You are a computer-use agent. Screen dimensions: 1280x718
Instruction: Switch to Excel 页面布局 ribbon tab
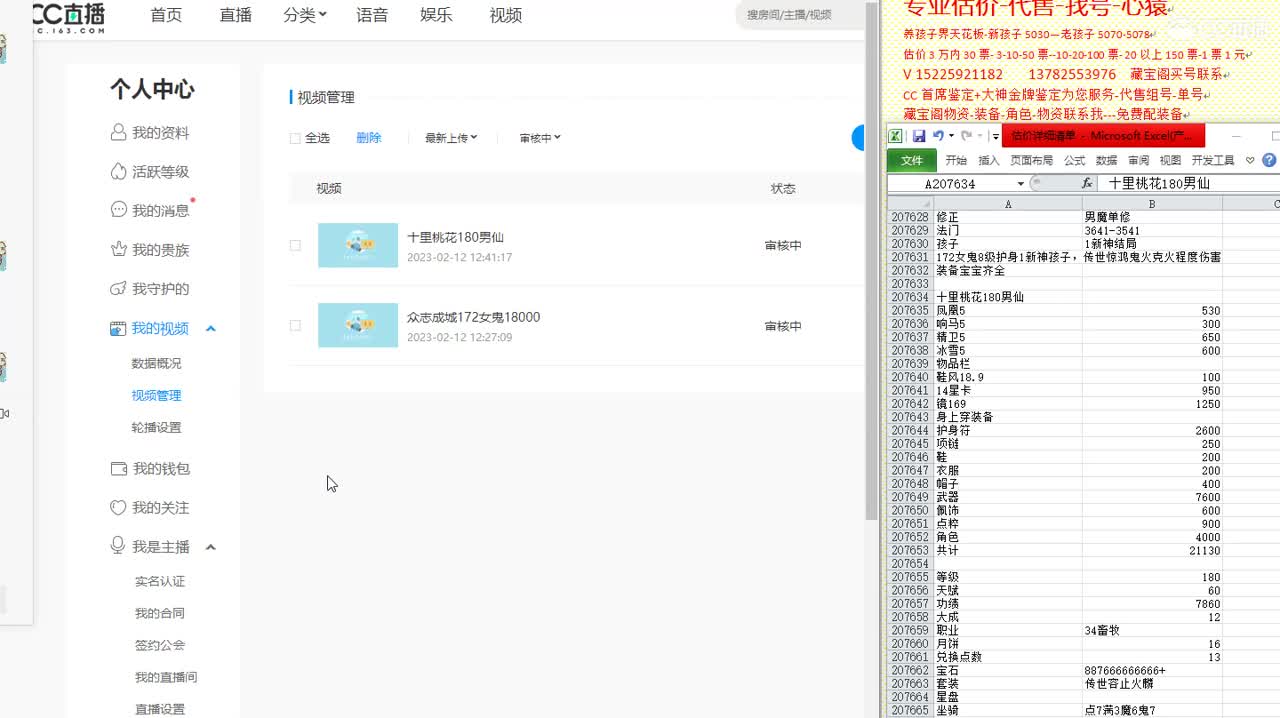pyautogui.click(x=1032, y=160)
